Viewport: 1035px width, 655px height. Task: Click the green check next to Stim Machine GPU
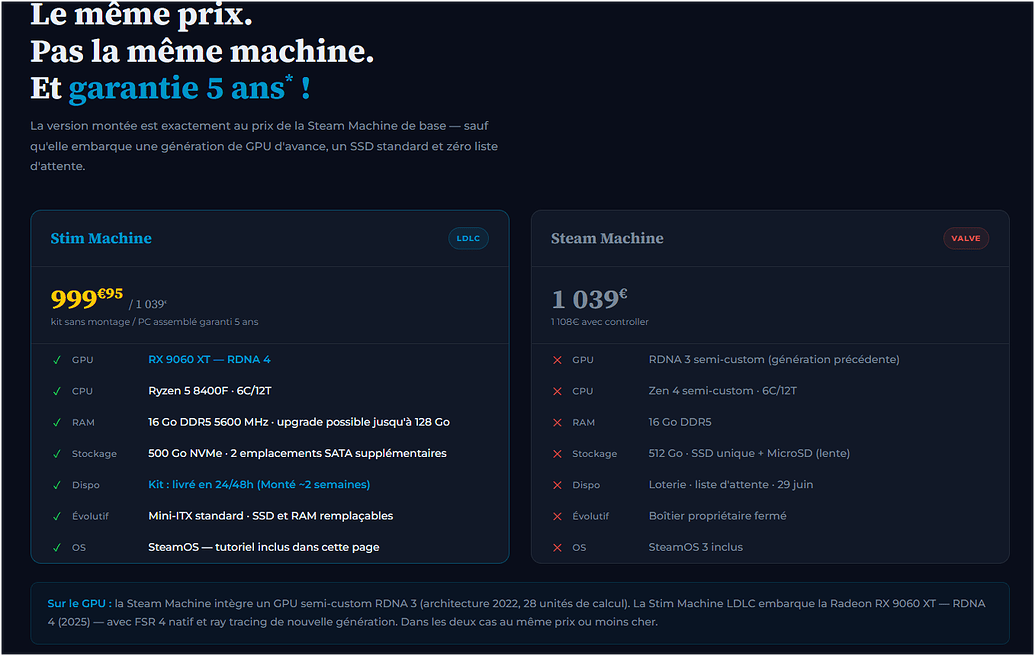[57, 360]
